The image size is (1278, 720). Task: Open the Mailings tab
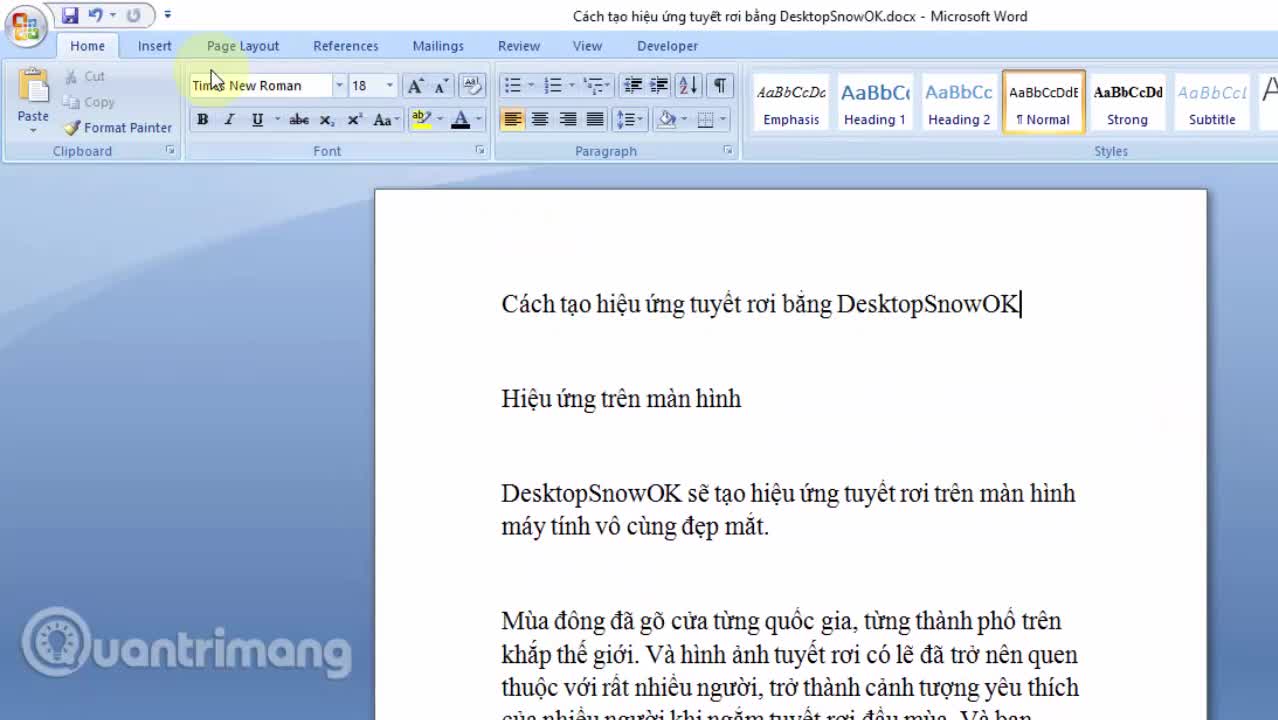coord(438,46)
